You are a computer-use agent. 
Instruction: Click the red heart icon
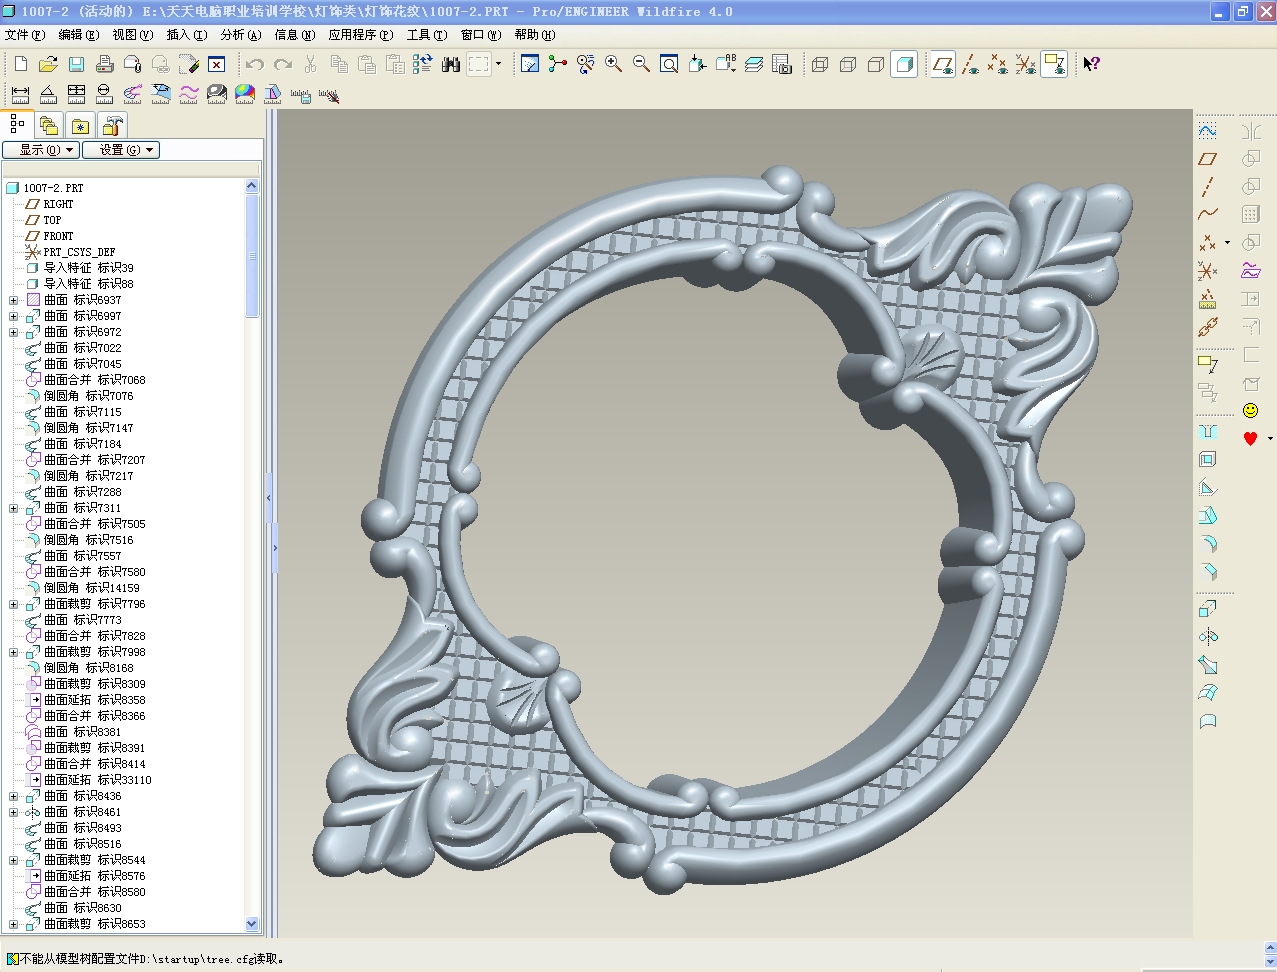click(x=1250, y=438)
